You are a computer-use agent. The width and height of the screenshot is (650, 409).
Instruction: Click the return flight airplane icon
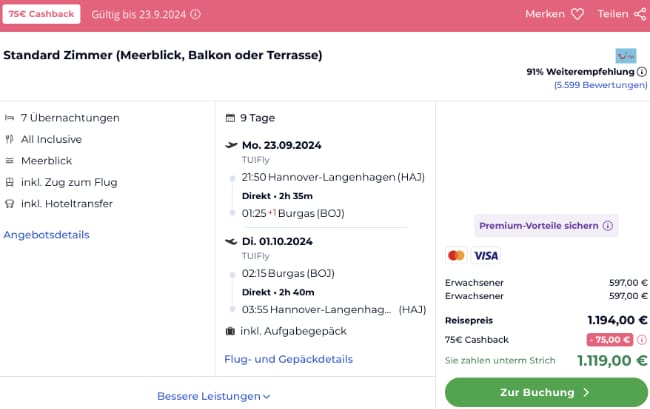pyautogui.click(x=232, y=241)
